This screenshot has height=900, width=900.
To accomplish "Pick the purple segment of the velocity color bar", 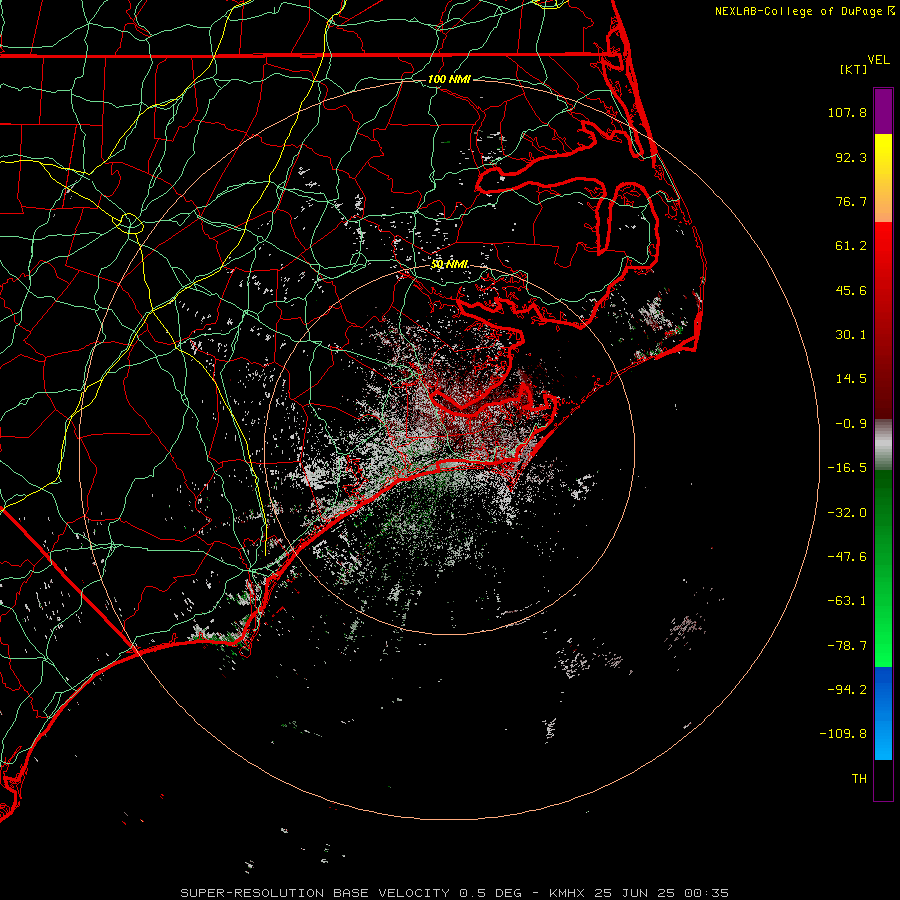I will click(x=883, y=111).
